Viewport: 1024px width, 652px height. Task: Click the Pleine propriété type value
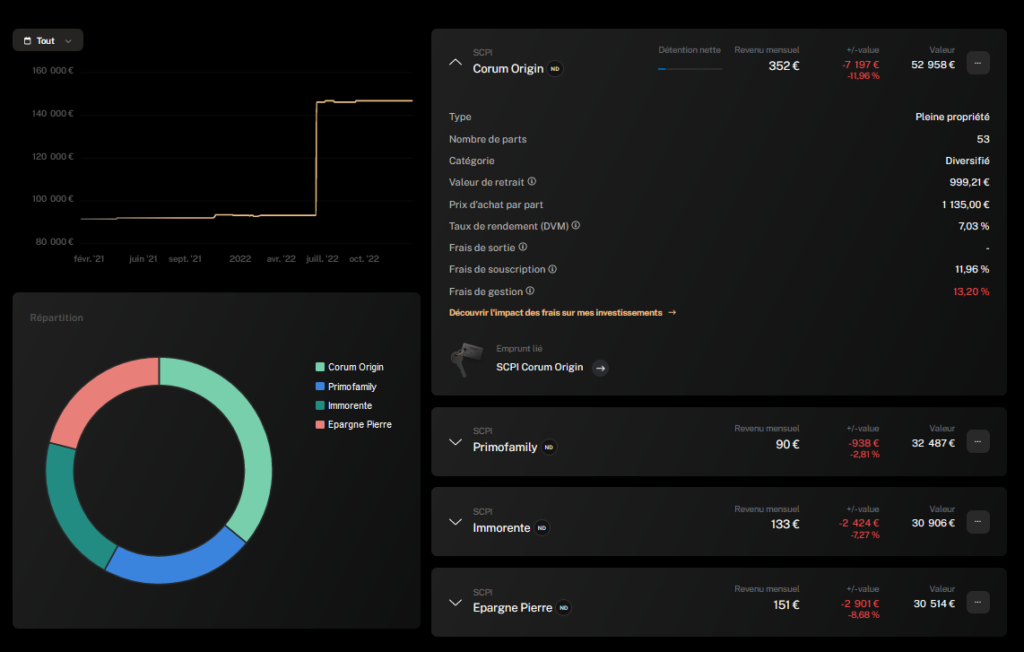click(952, 117)
